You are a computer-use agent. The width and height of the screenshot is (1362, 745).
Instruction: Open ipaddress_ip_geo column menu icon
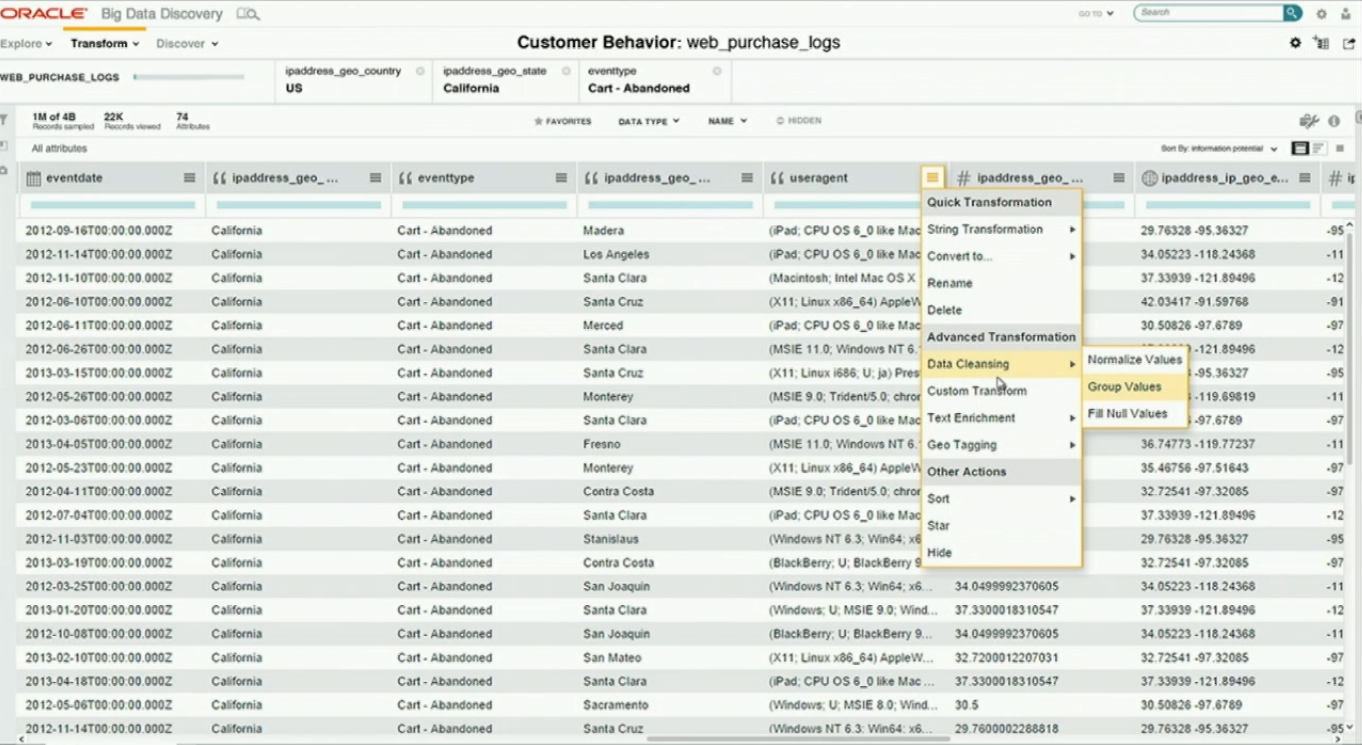point(1305,178)
